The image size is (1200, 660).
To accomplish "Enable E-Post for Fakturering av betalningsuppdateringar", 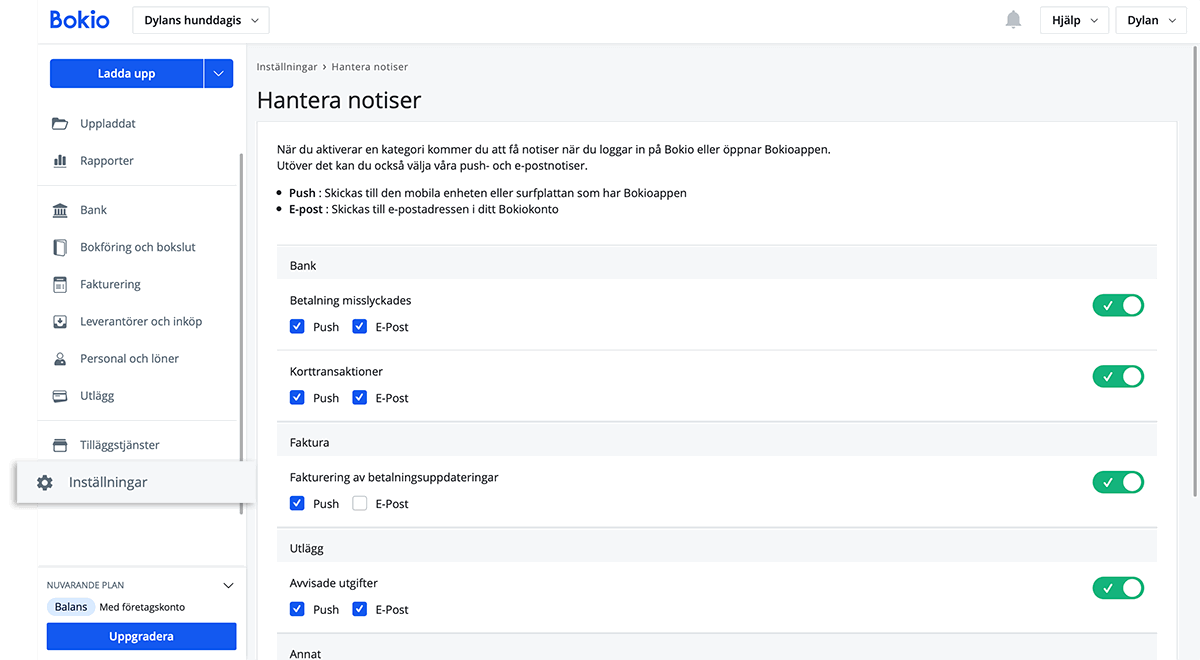I will pyautogui.click(x=360, y=504).
